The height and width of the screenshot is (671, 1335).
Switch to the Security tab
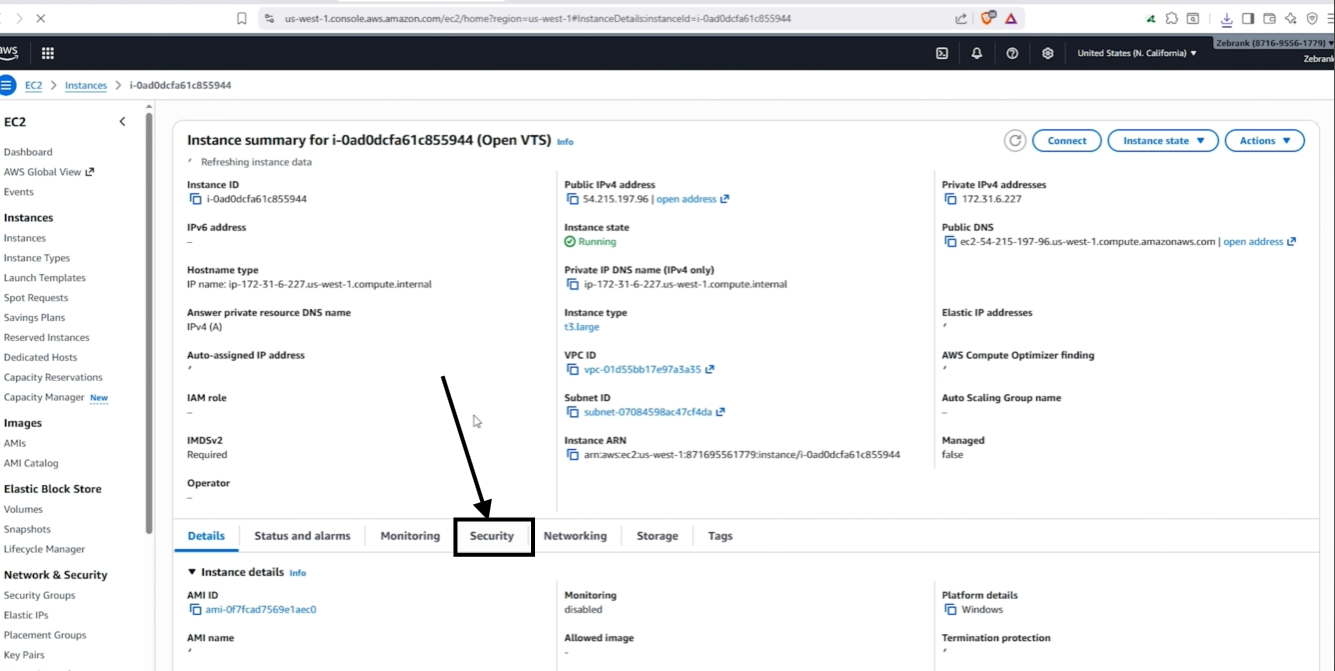(x=492, y=536)
